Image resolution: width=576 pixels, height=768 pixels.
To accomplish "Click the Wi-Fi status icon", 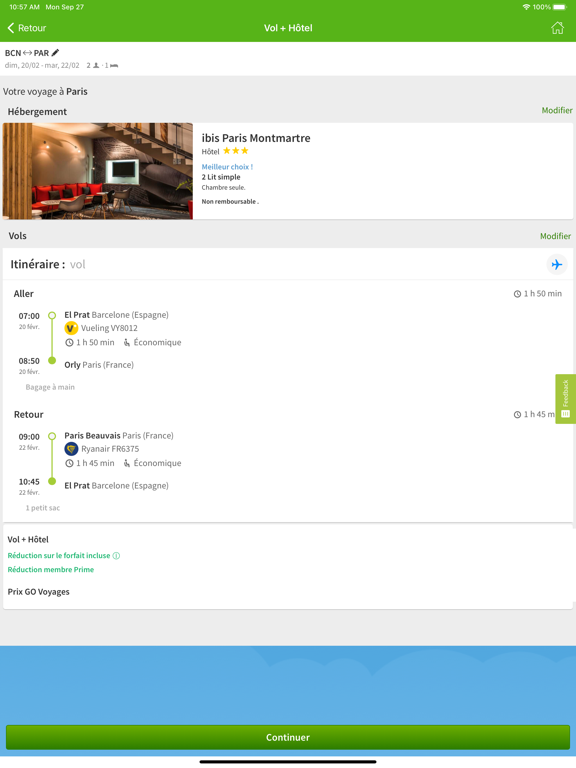I will coord(527,7).
